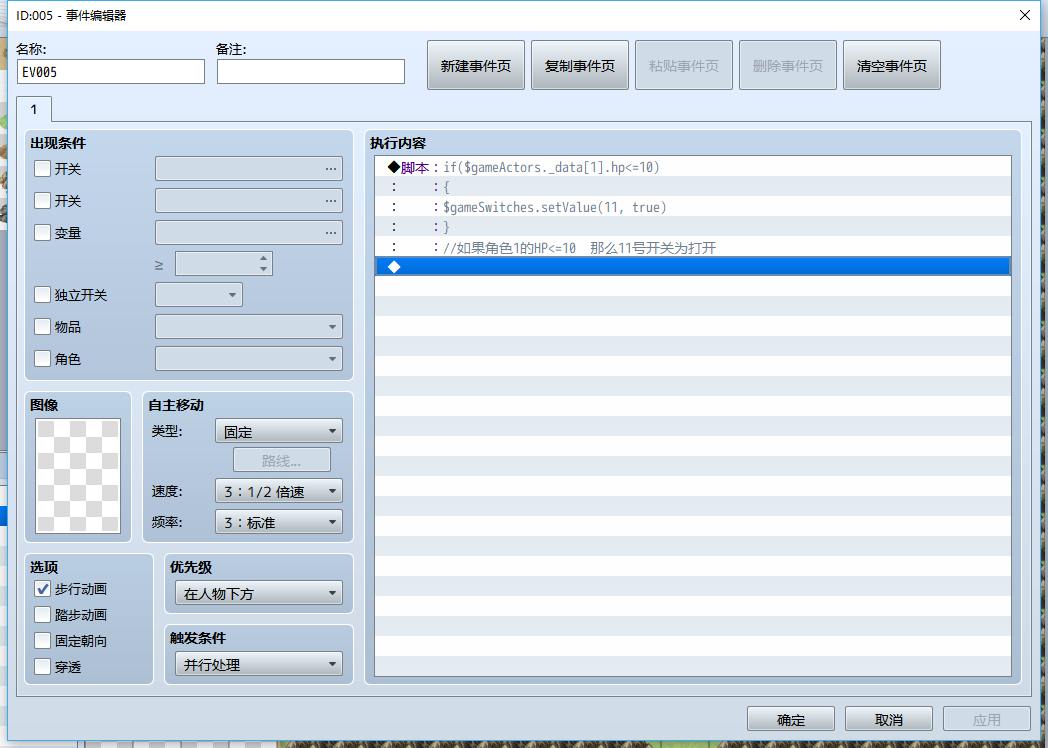Open the 物品 dropdown
1048x748 pixels.
click(x=249, y=327)
